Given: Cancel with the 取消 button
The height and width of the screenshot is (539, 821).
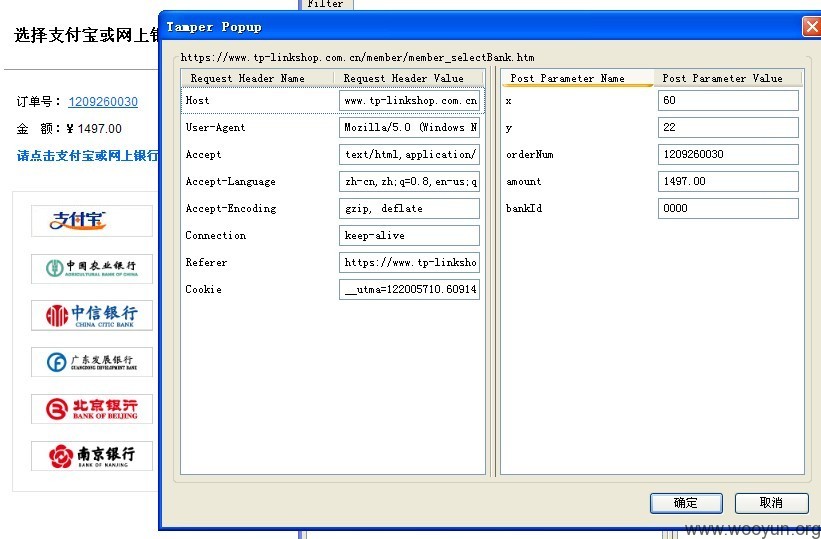Looking at the screenshot, I should pyautogui.click(x=771, y=503).
